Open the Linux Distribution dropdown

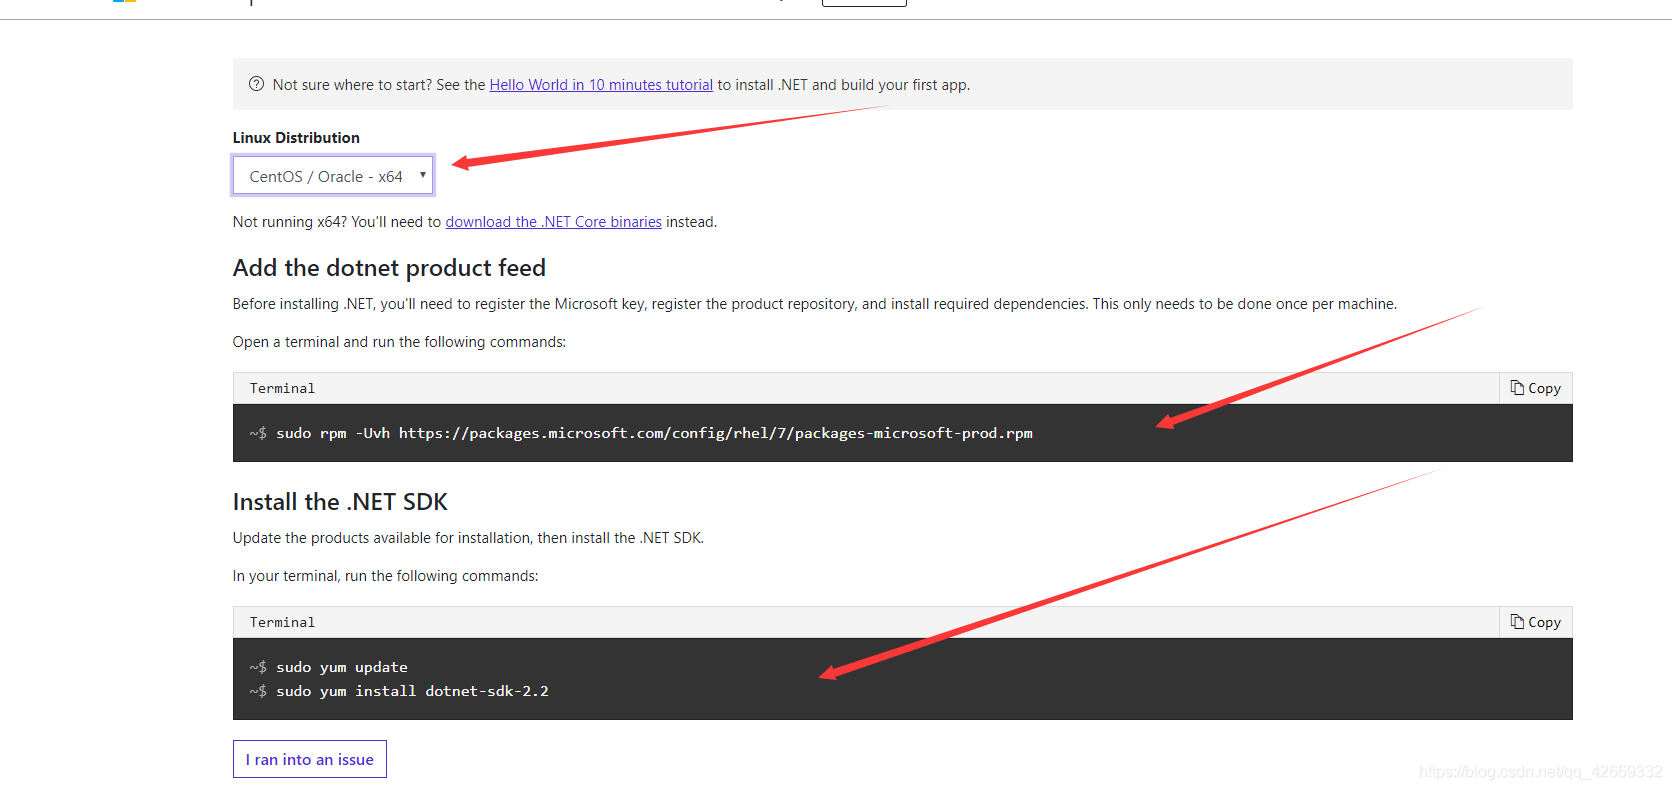pyautogui.click(x=333, y=176)
